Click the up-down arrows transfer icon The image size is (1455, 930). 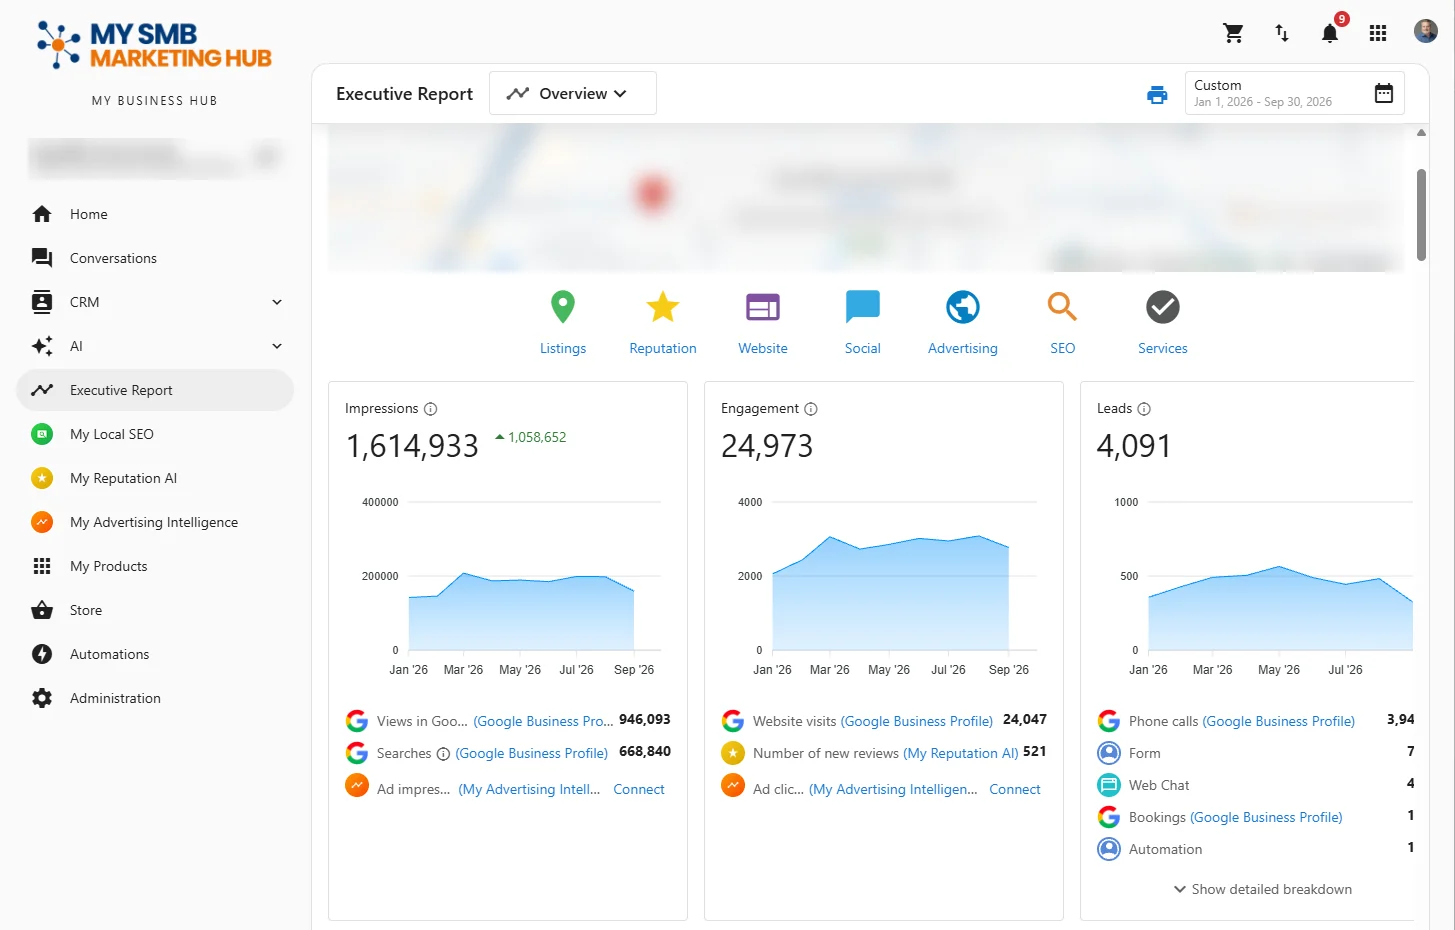pos(1282,33)
